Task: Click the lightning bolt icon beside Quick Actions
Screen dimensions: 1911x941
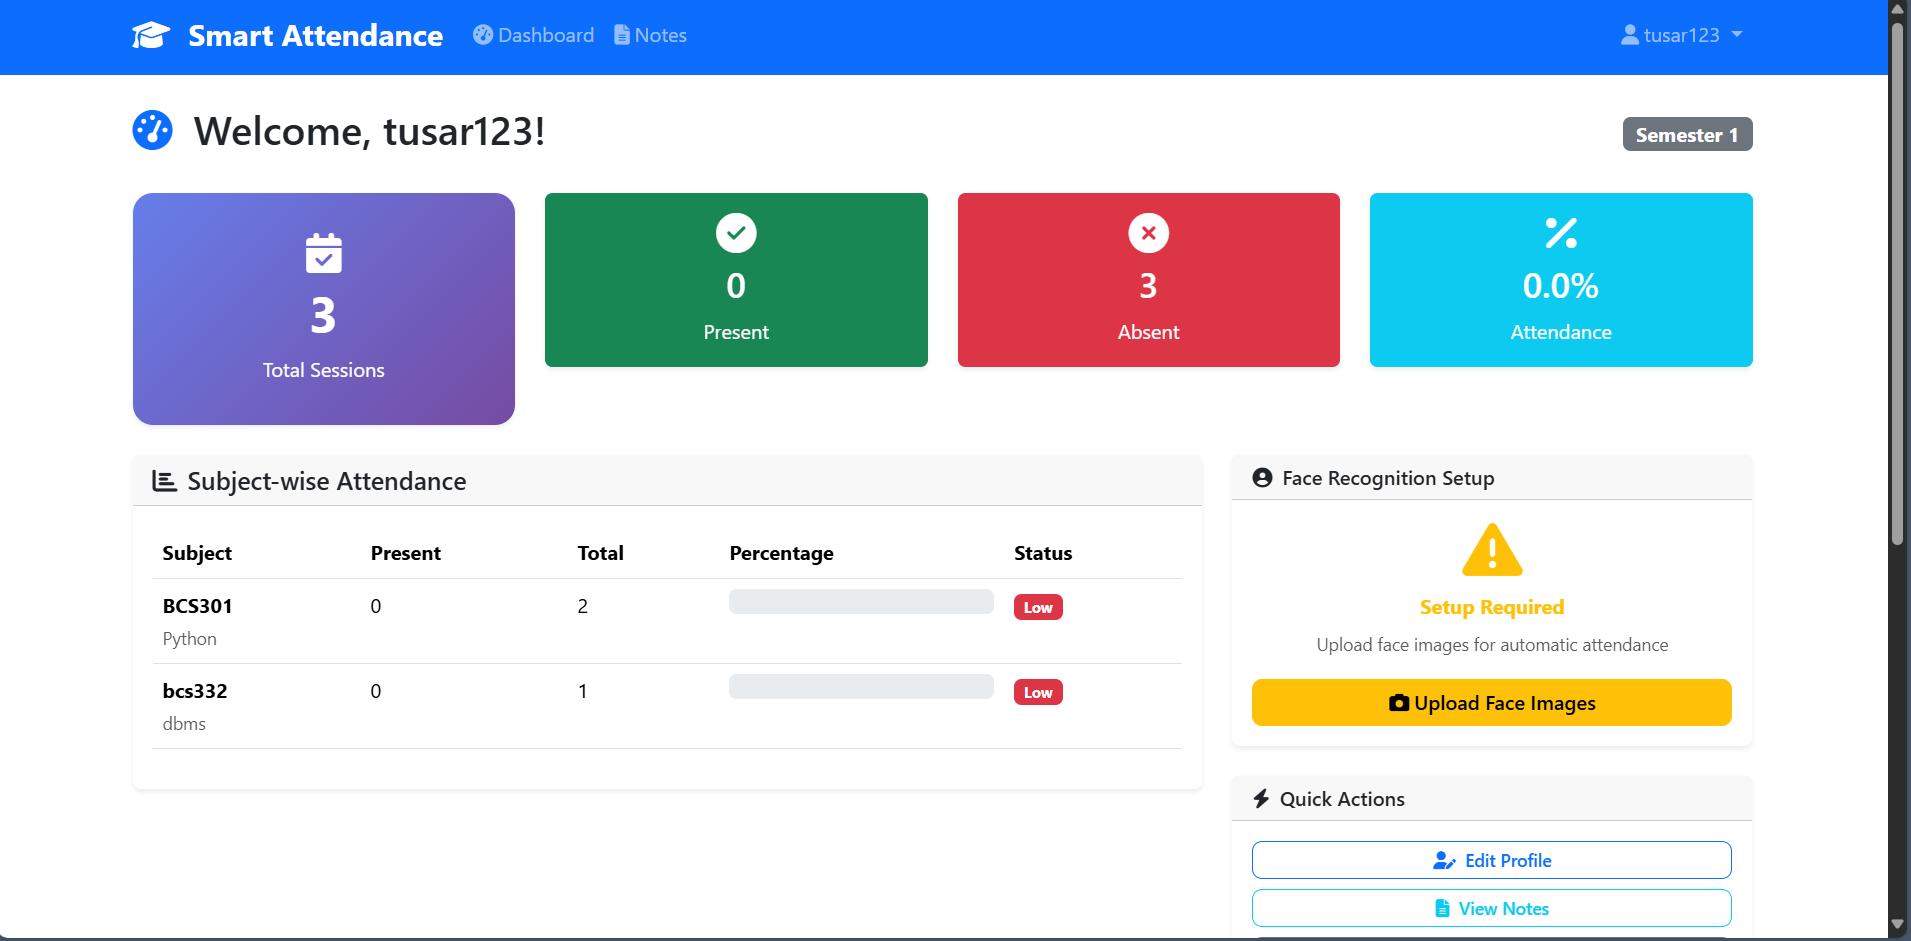Action: click(1260, 798)
